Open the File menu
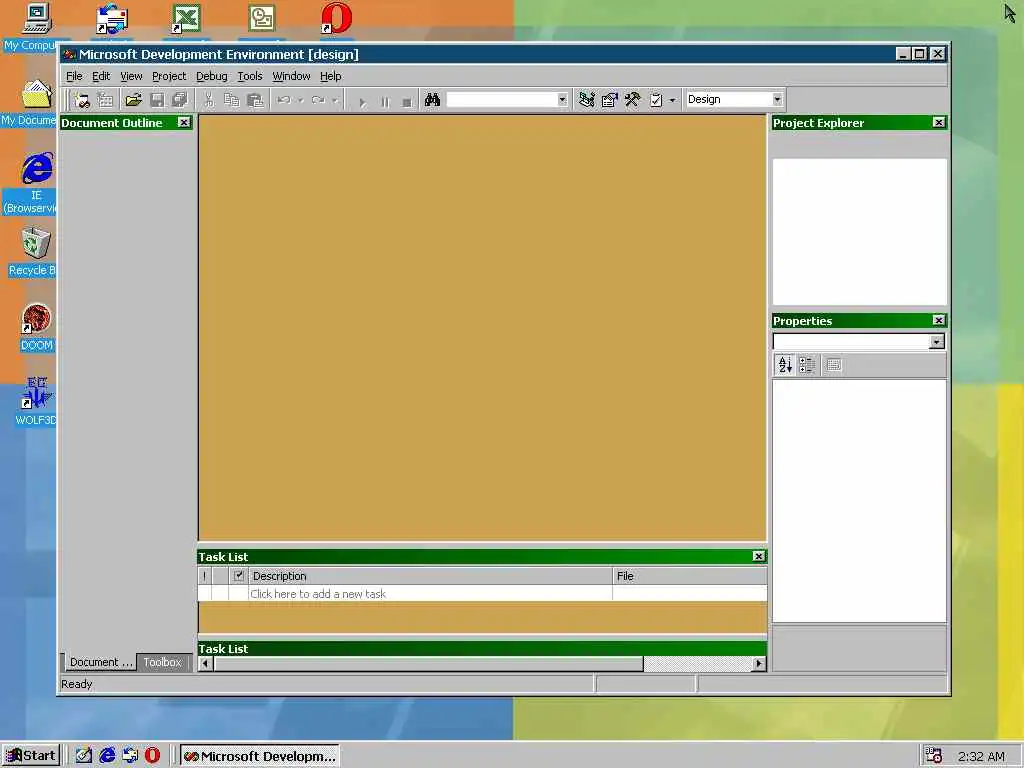The height and width of the screenshot is (768, 1024). pos(74,76)
